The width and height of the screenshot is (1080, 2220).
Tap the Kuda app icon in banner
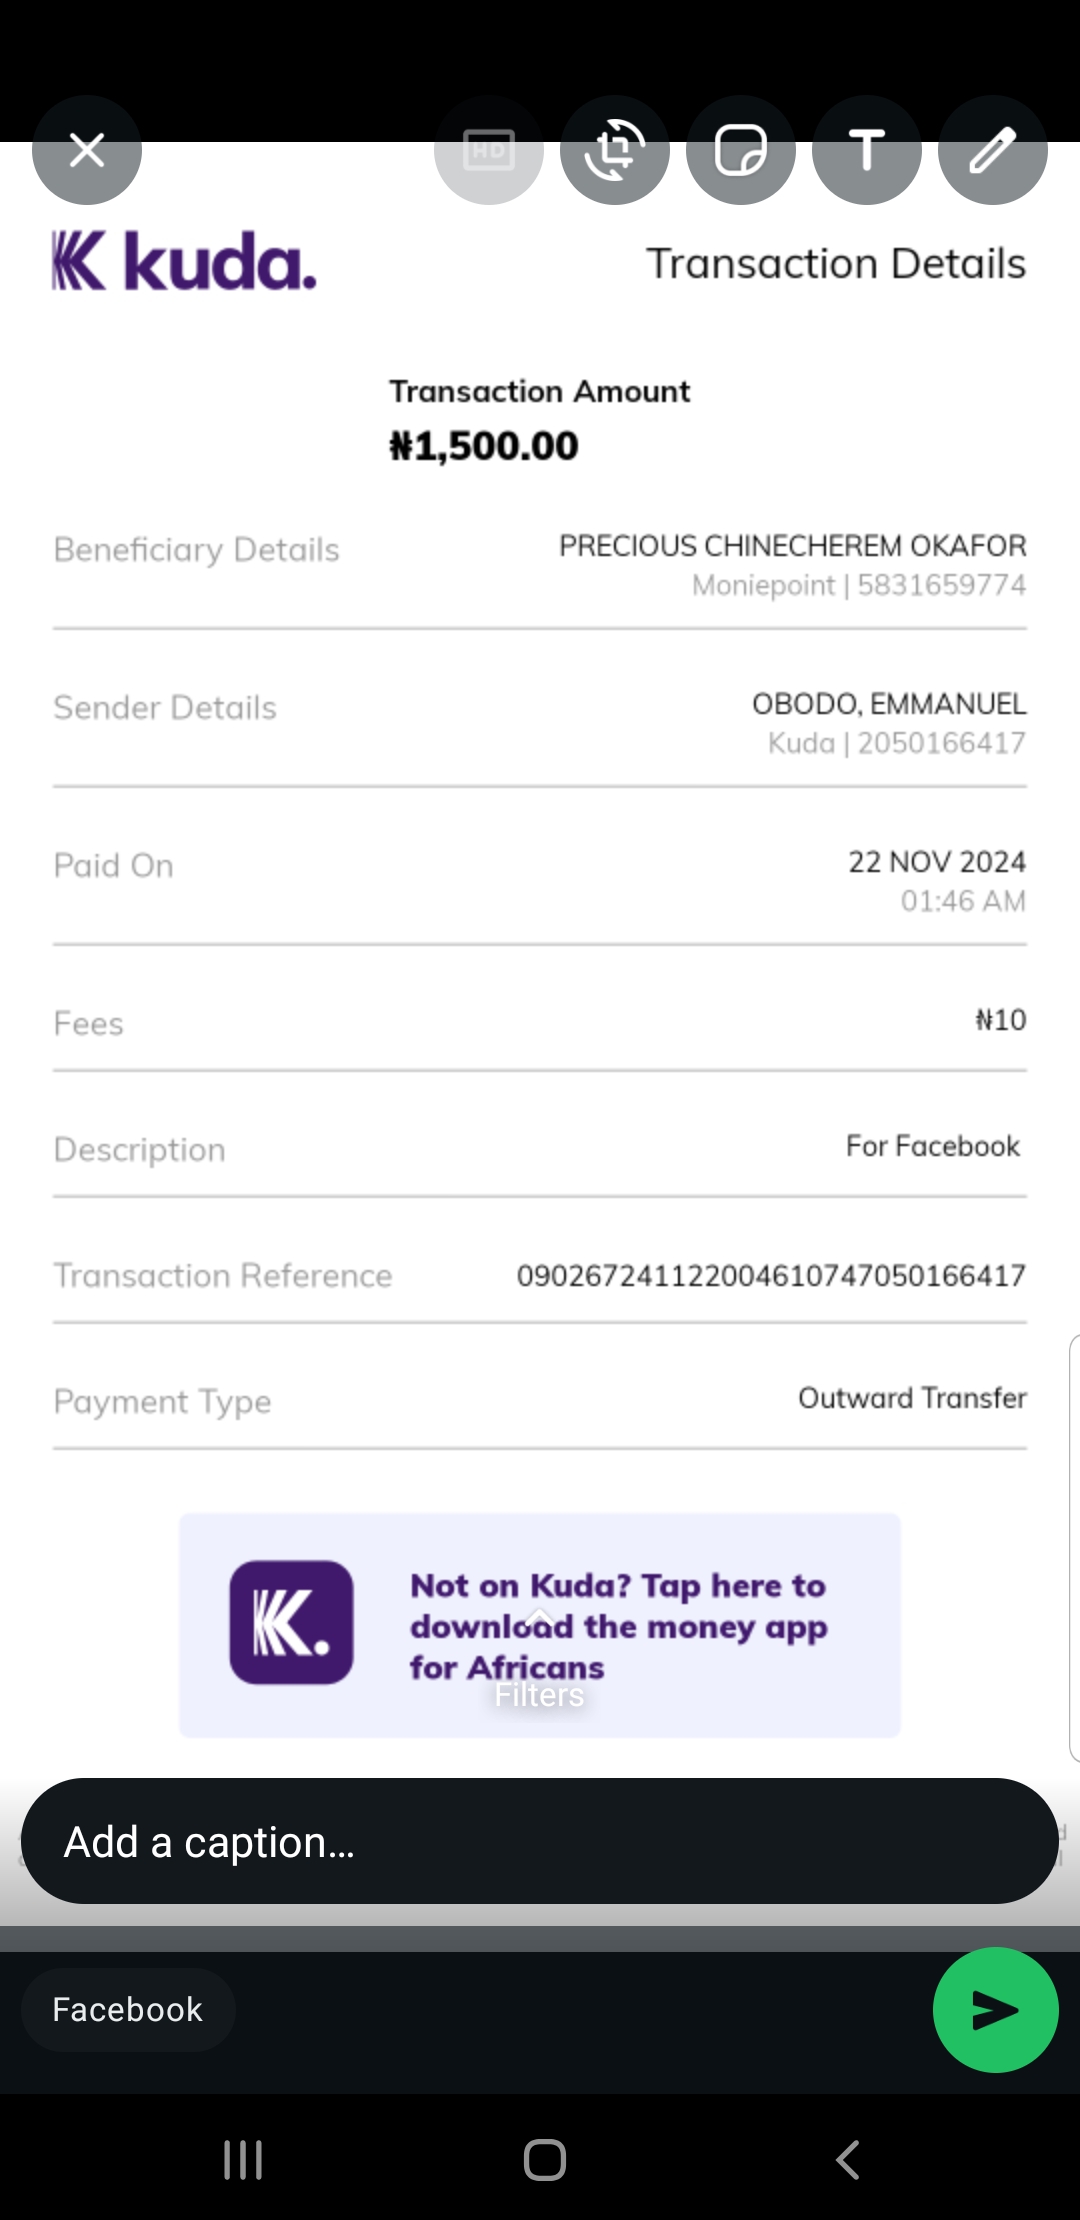point(291,1622)
